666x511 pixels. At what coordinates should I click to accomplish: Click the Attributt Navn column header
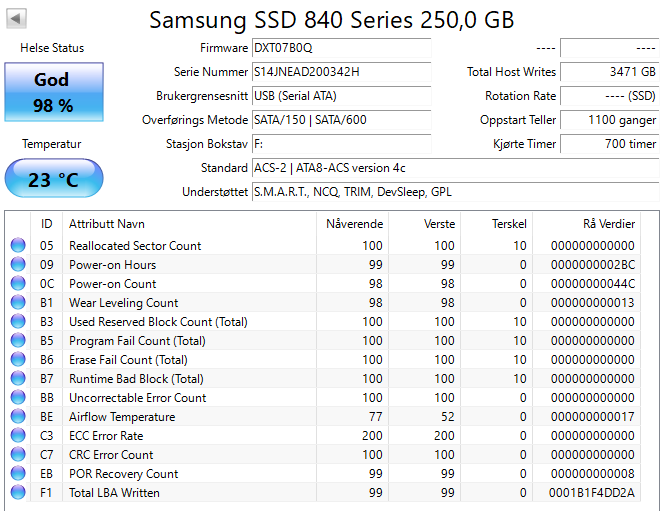click(x=107, y=223)
